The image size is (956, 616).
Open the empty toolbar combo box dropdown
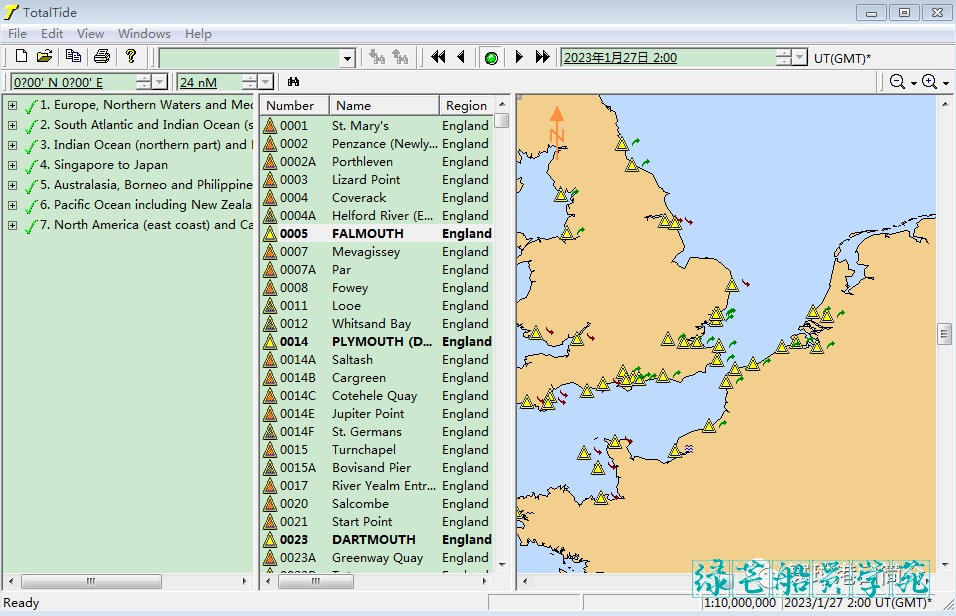coord(348,59)
